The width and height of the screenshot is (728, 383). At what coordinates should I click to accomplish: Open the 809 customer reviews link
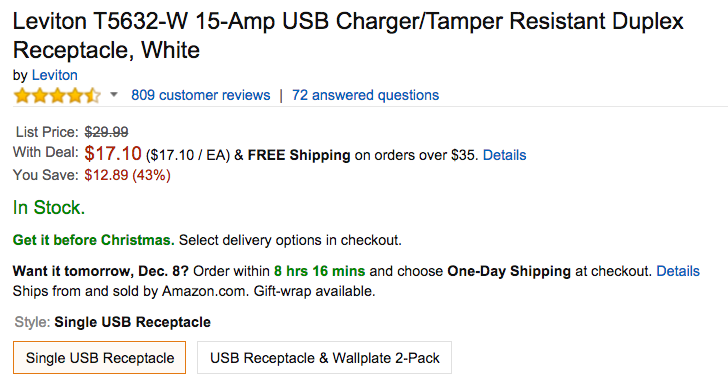[201, 95]
